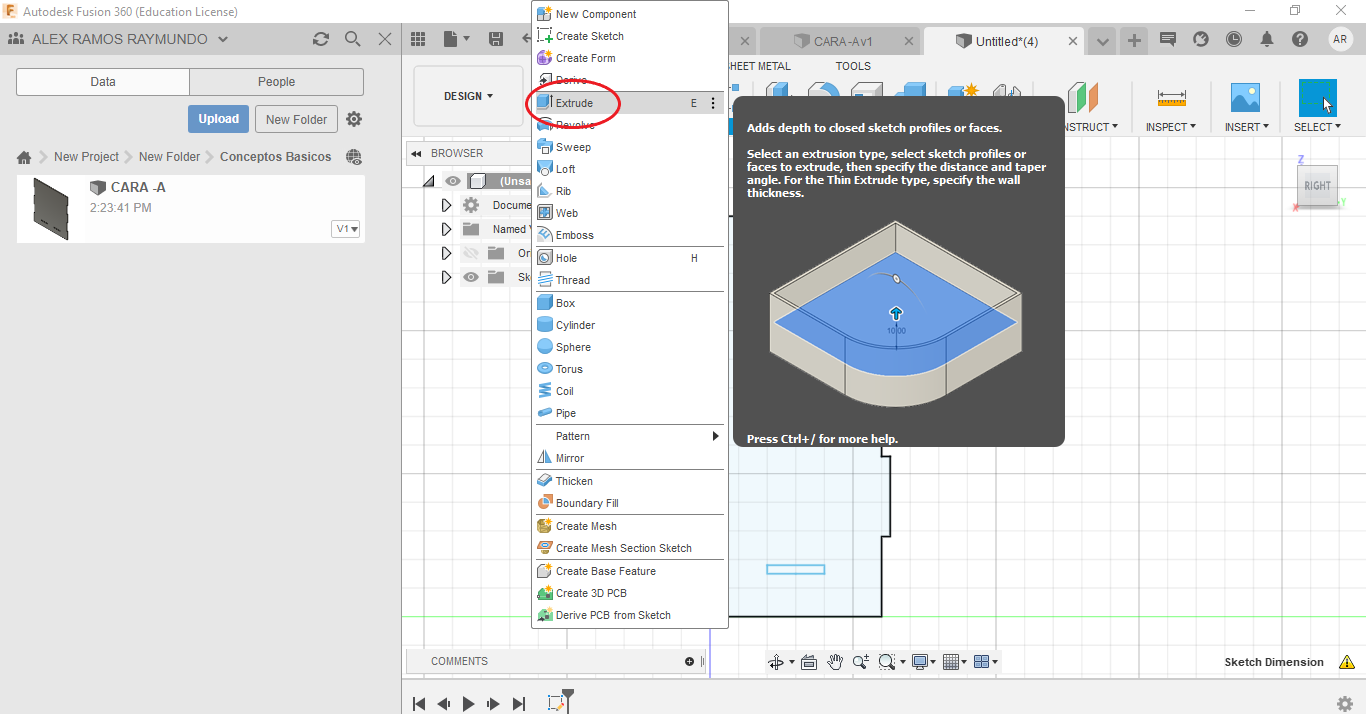Open the DESIGN workspace dropdown
This screenshot has height=714, width=1366.
(469, 96)
